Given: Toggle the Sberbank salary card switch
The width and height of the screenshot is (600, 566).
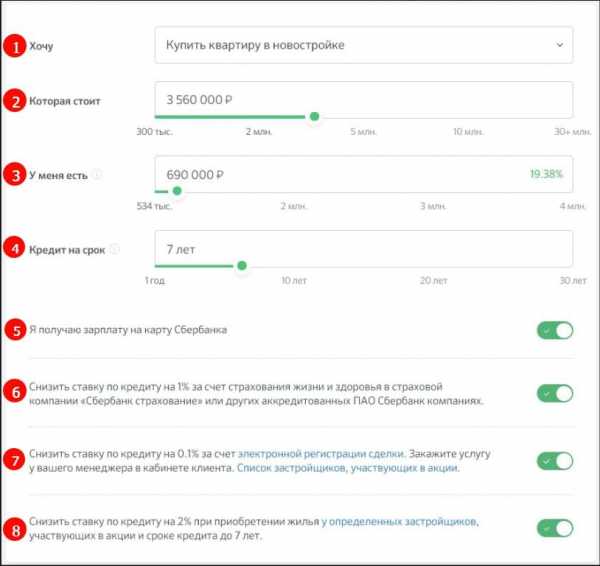Looking at the screenshot, I should point(555,330).
